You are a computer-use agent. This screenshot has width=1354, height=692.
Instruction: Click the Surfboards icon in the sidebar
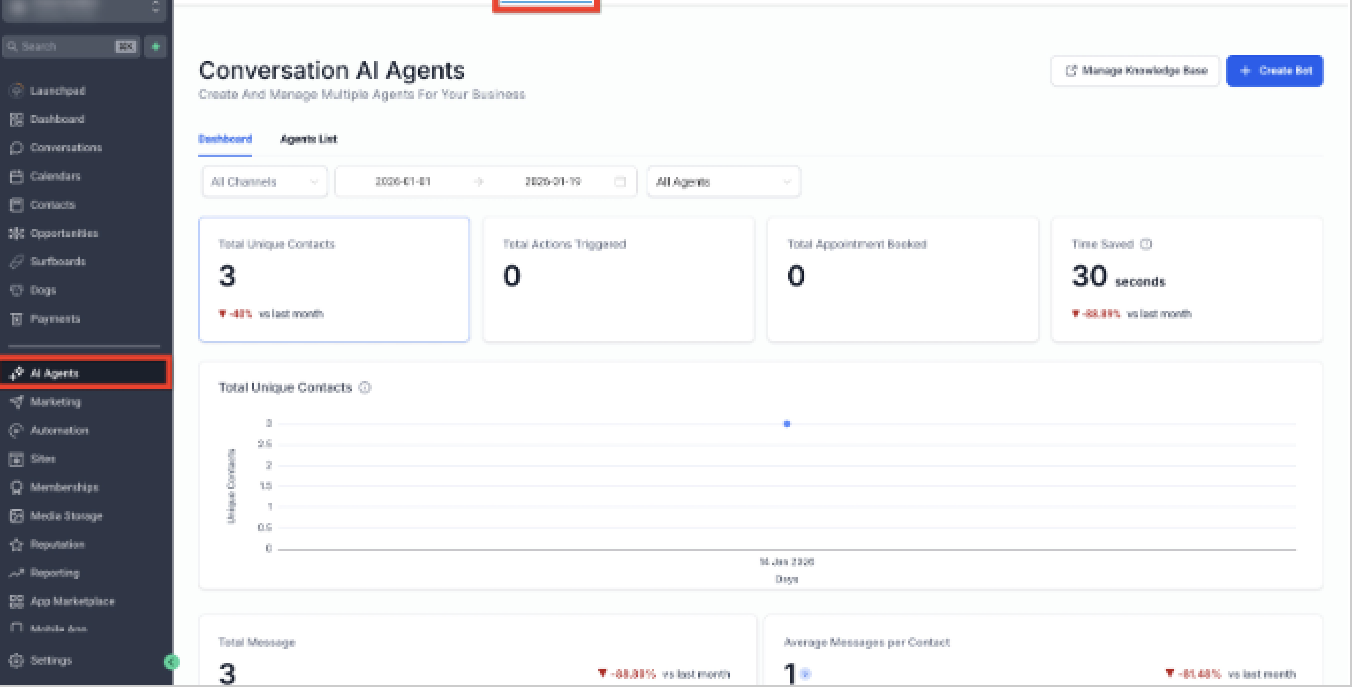[16, 262]
